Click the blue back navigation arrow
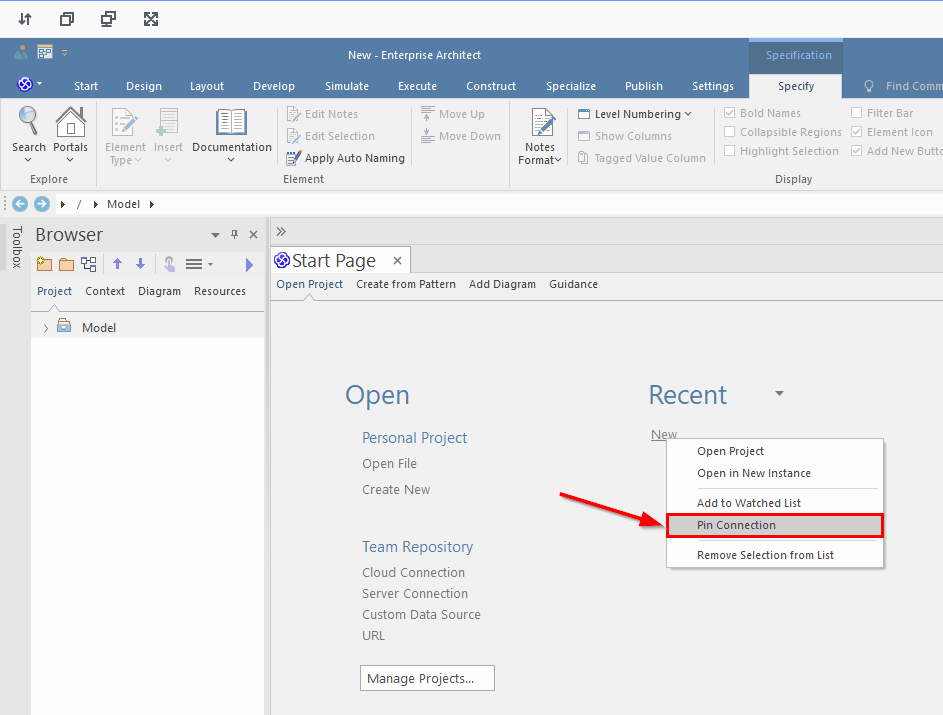This screenshot has width=943, height=715. tap(20, 204)
